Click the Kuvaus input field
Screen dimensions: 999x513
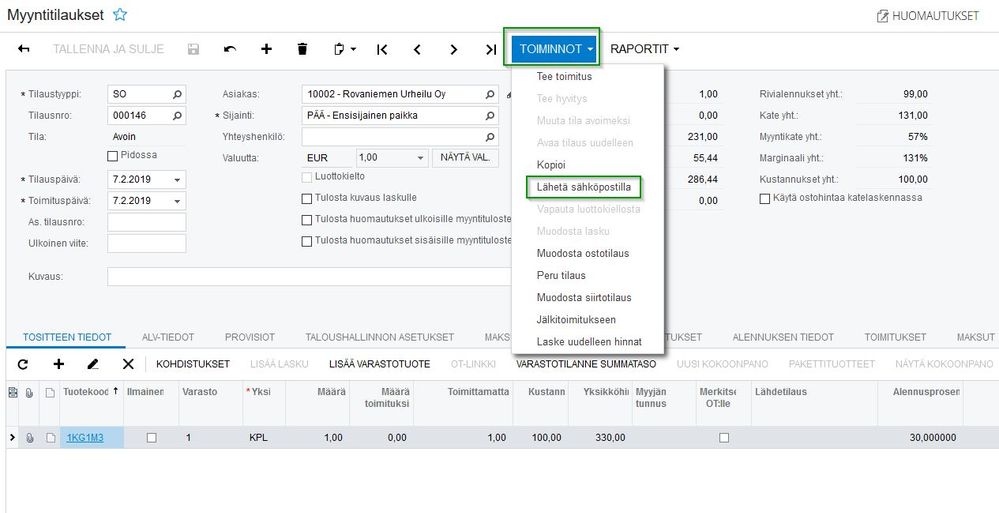(310, 277)
